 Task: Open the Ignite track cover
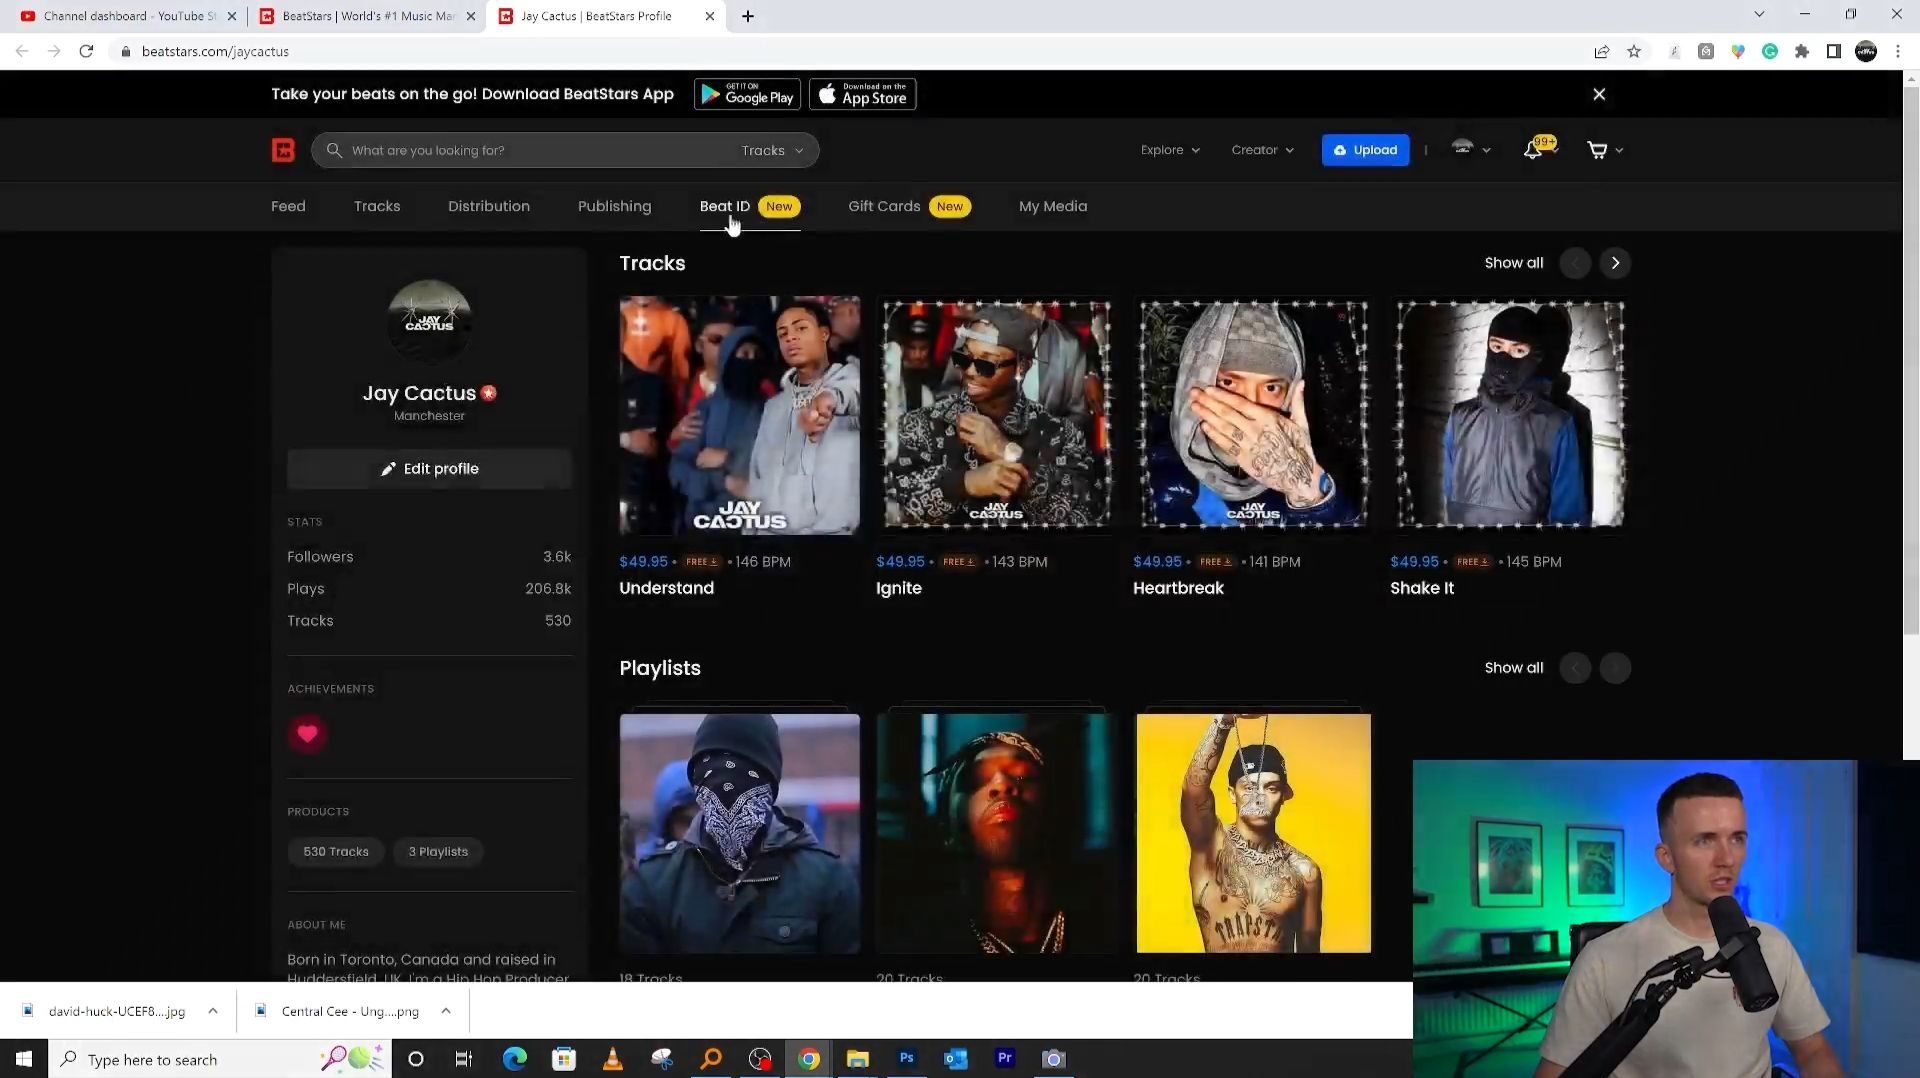[996, 415]
